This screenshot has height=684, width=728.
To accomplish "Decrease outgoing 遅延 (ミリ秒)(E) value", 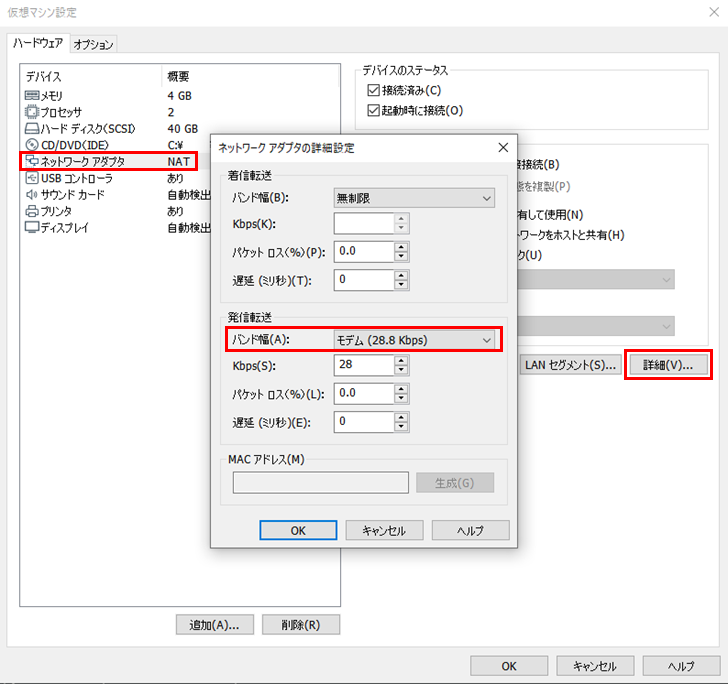I will pos(401,427).
